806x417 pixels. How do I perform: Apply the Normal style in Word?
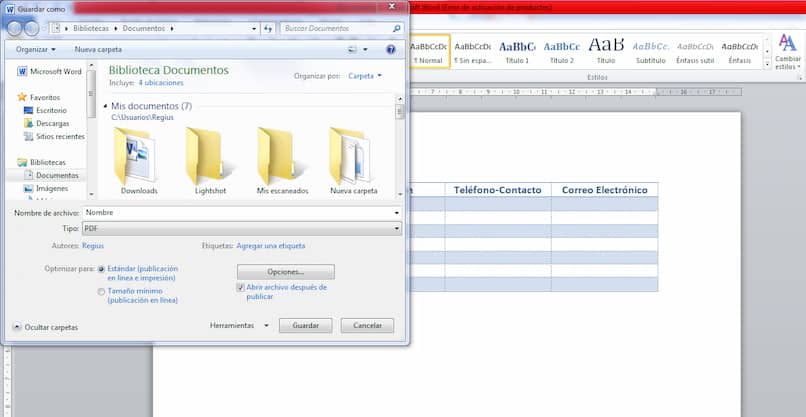click(429, 51)
